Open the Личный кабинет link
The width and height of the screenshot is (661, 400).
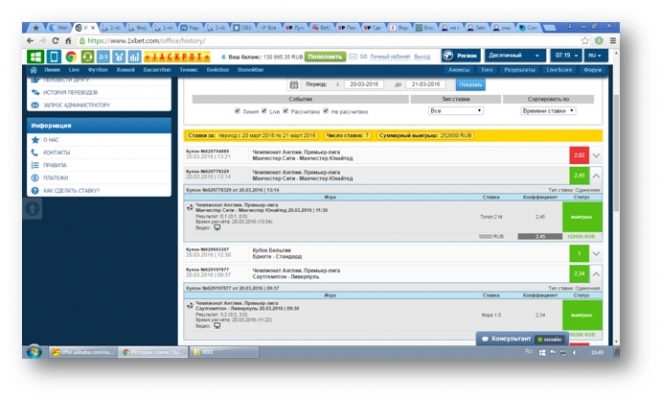coord(390,56)
